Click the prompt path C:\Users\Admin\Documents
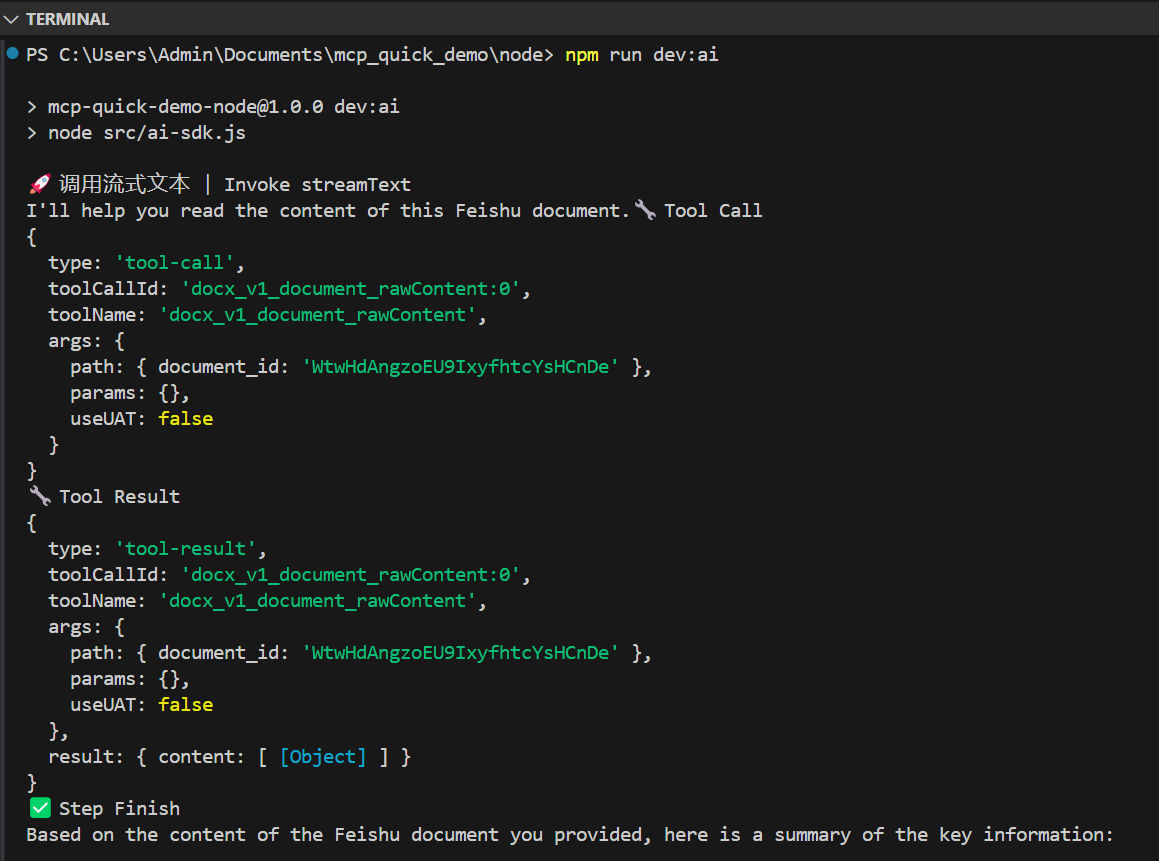Screen dimensions: 1159x861 191,55
